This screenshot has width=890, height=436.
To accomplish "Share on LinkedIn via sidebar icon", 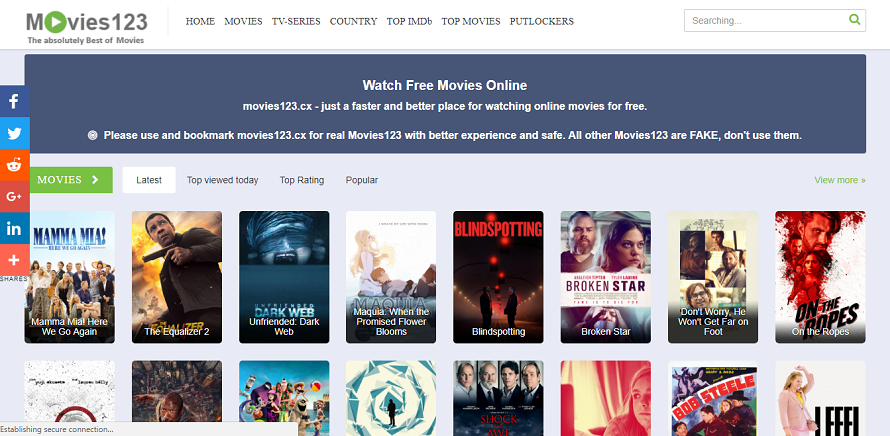I will (x=14, y=228).
